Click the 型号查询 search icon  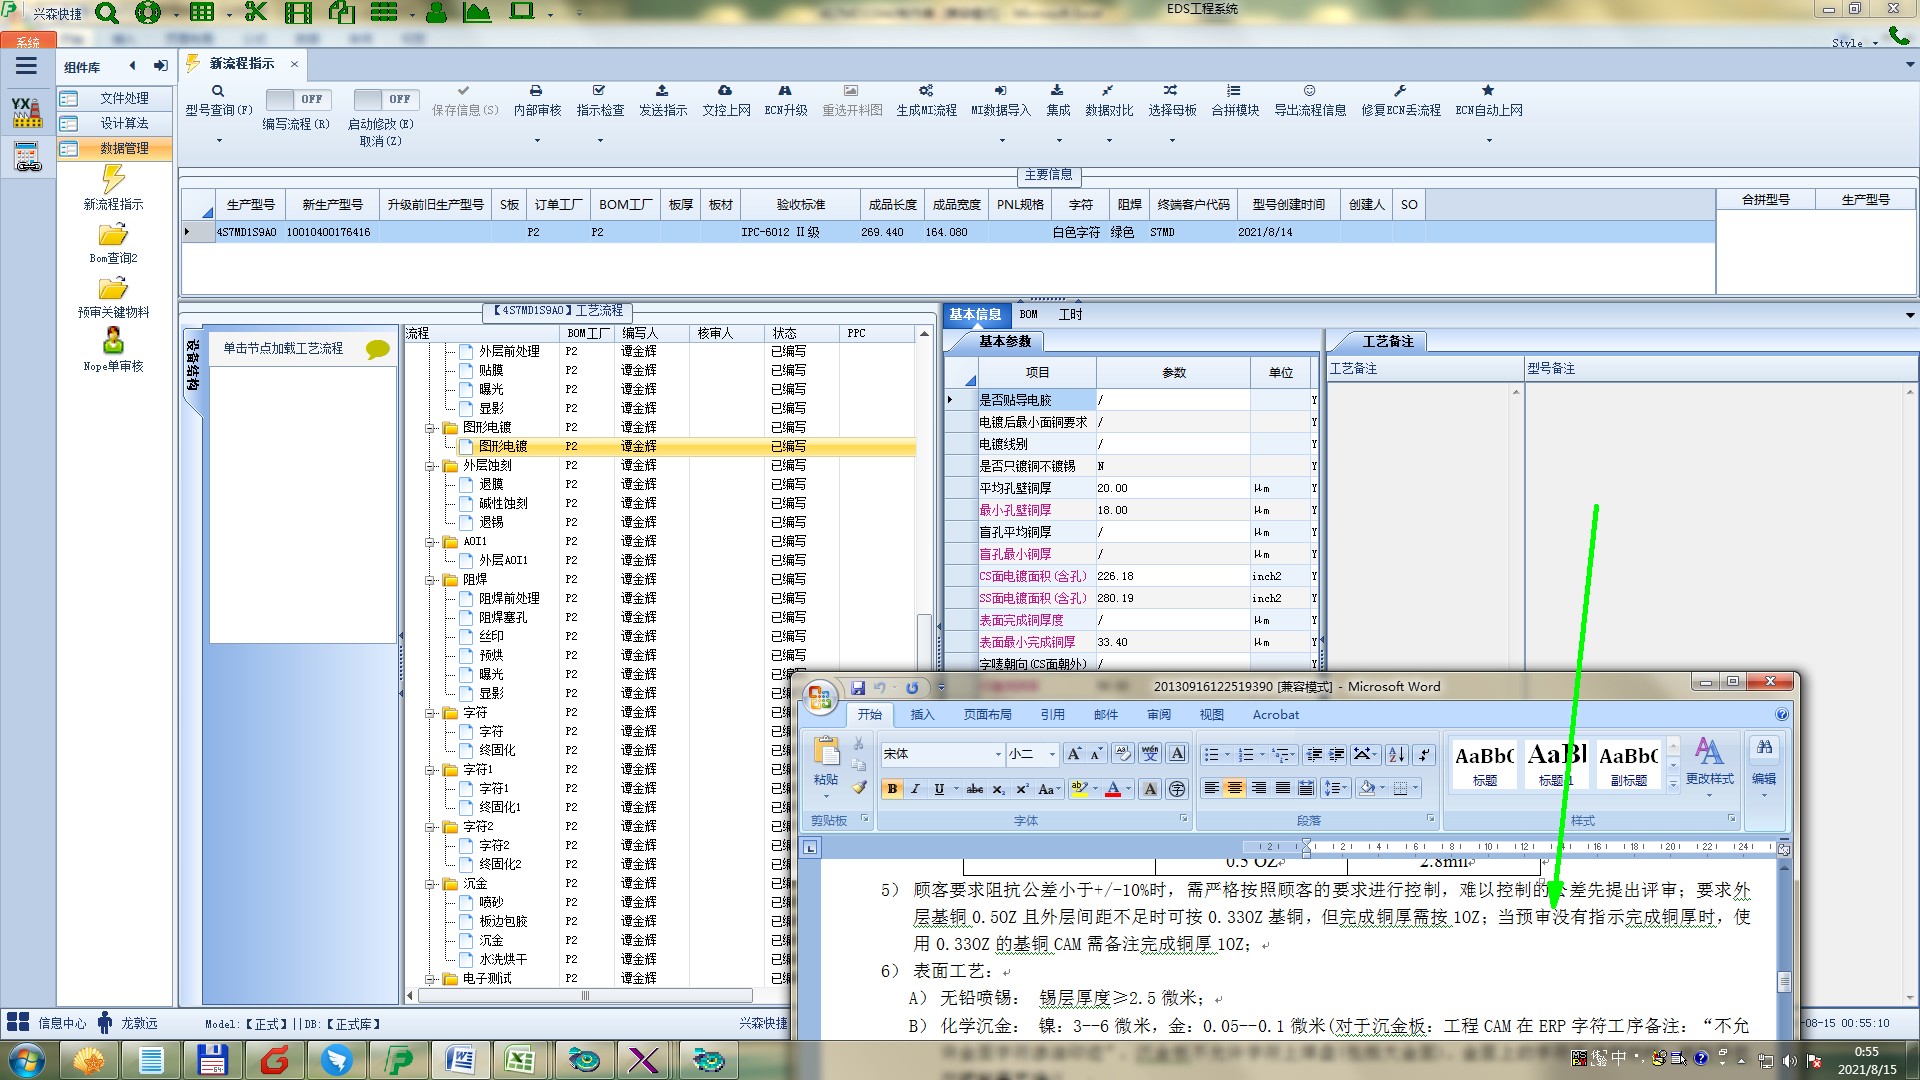pos(217,91)
